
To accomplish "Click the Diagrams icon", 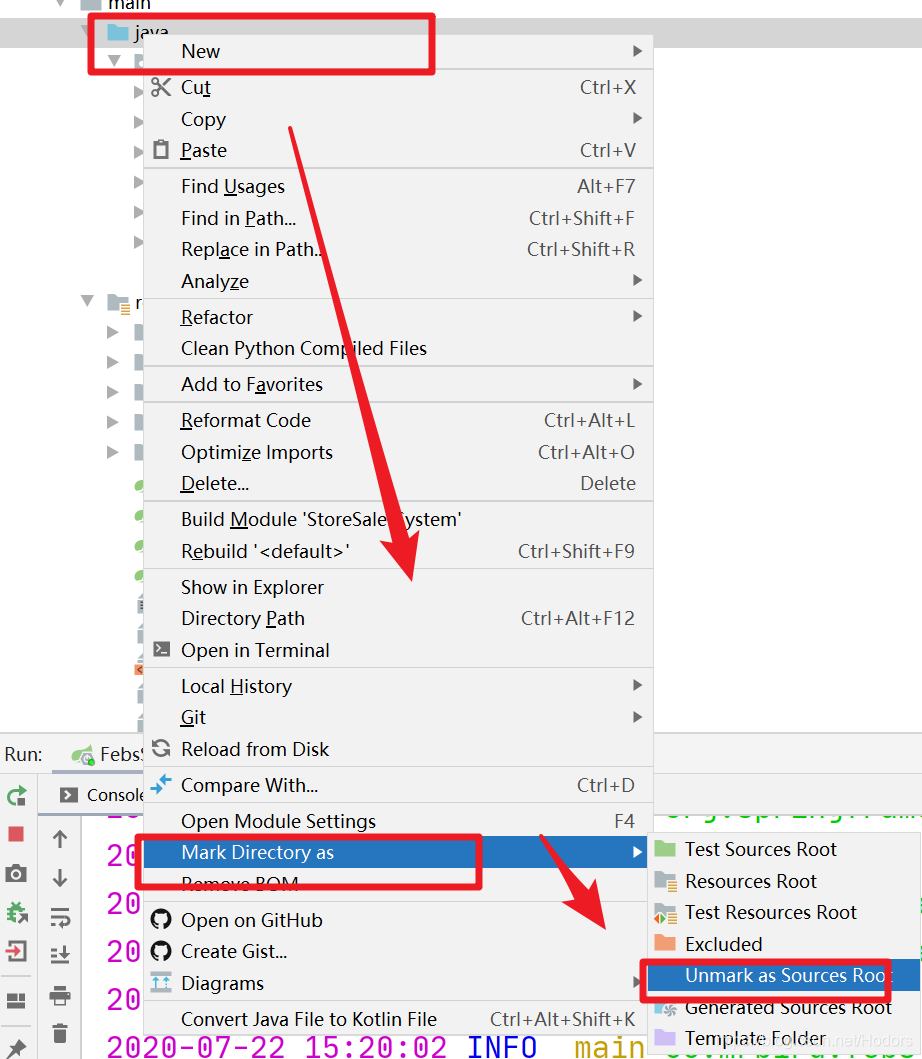I will (x=161, y=982).
